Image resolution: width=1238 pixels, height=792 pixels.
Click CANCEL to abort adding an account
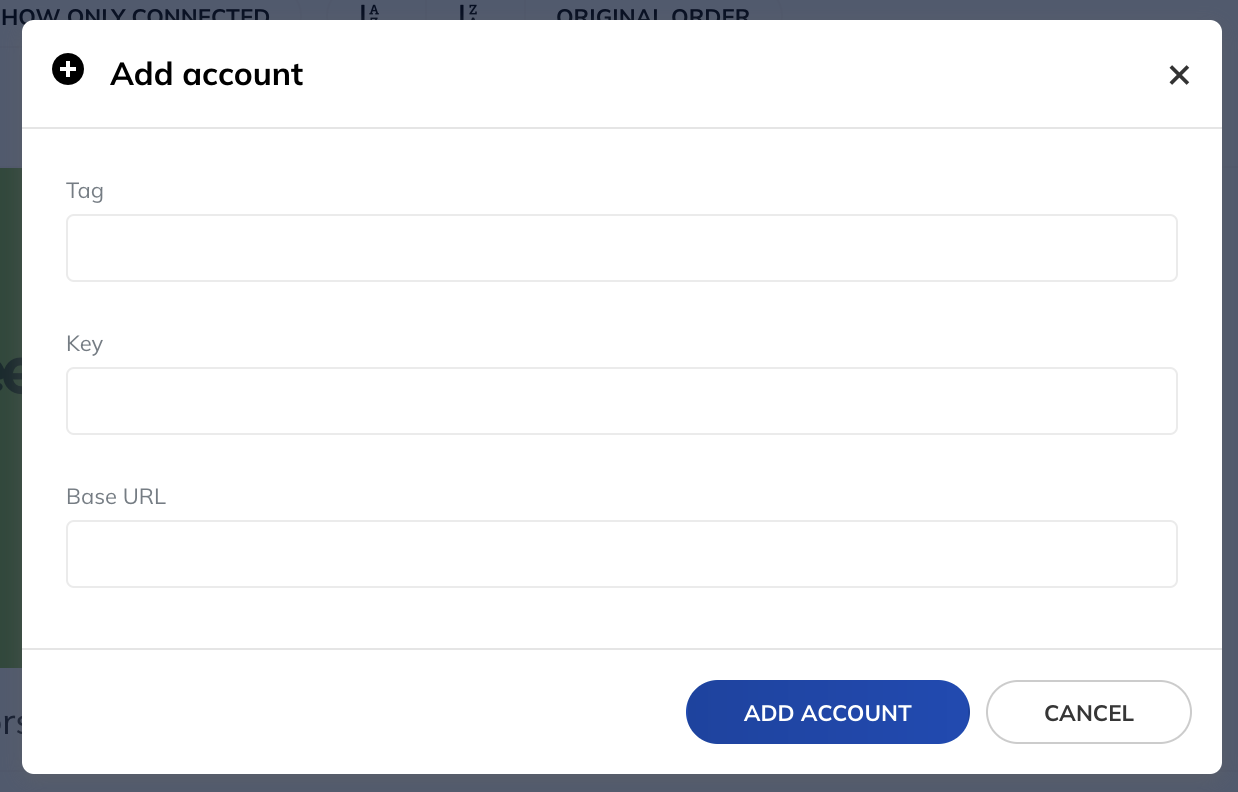1088,712
